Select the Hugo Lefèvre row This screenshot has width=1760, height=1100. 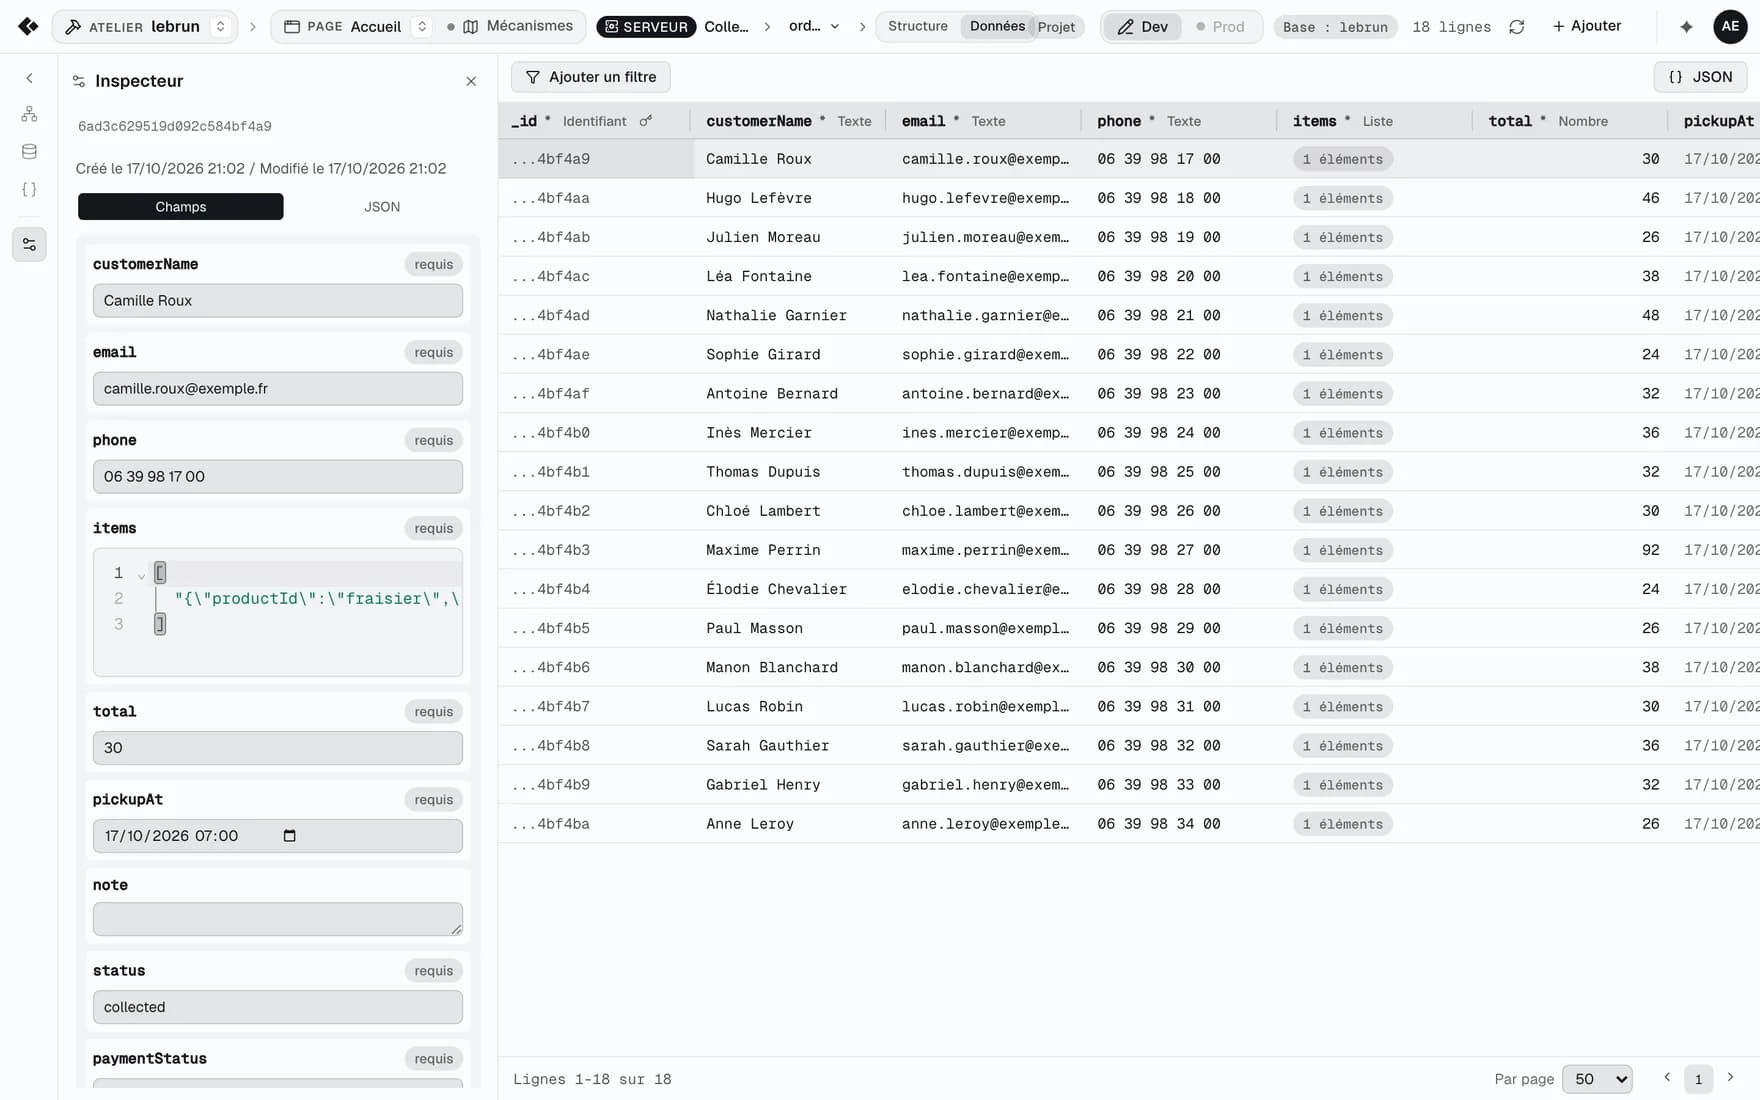click(1129, 198)
